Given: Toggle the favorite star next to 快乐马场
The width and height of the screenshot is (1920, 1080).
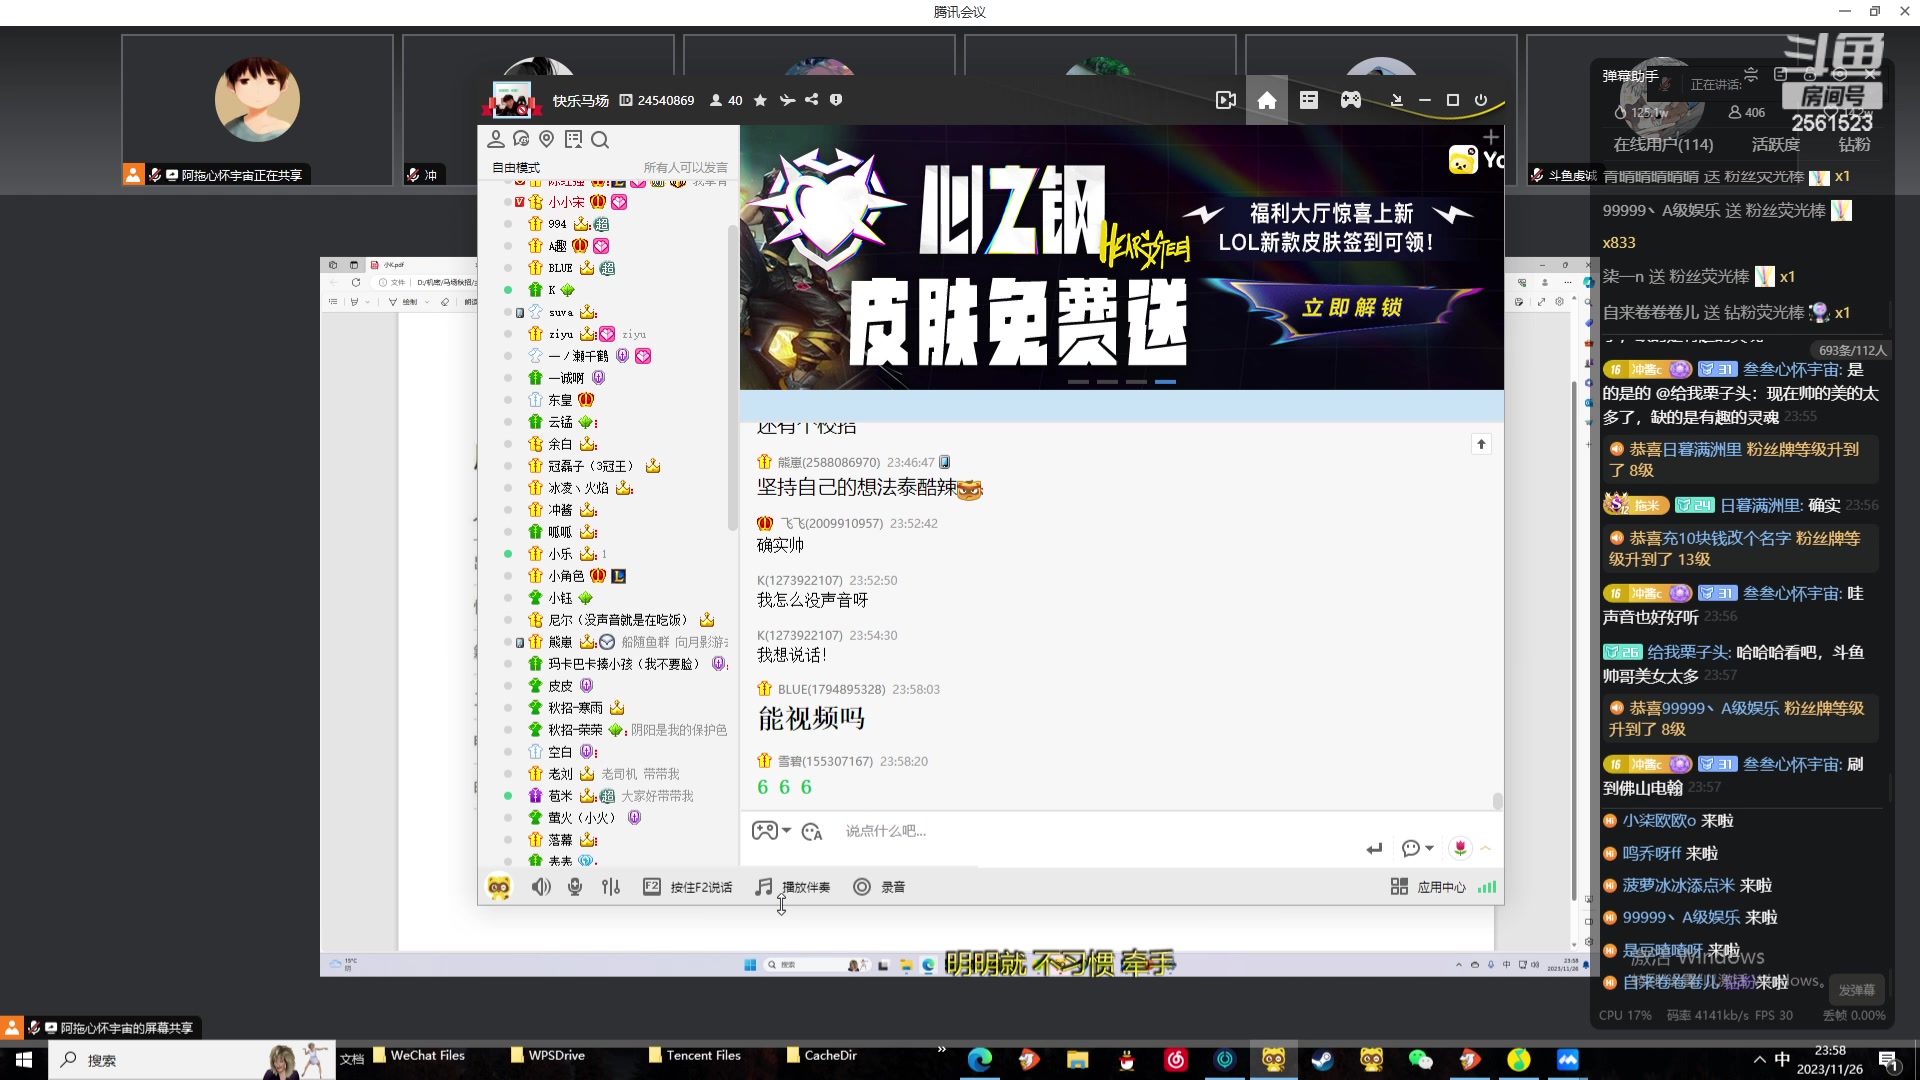Looking at the screenshot, I should tap(760, 100).
